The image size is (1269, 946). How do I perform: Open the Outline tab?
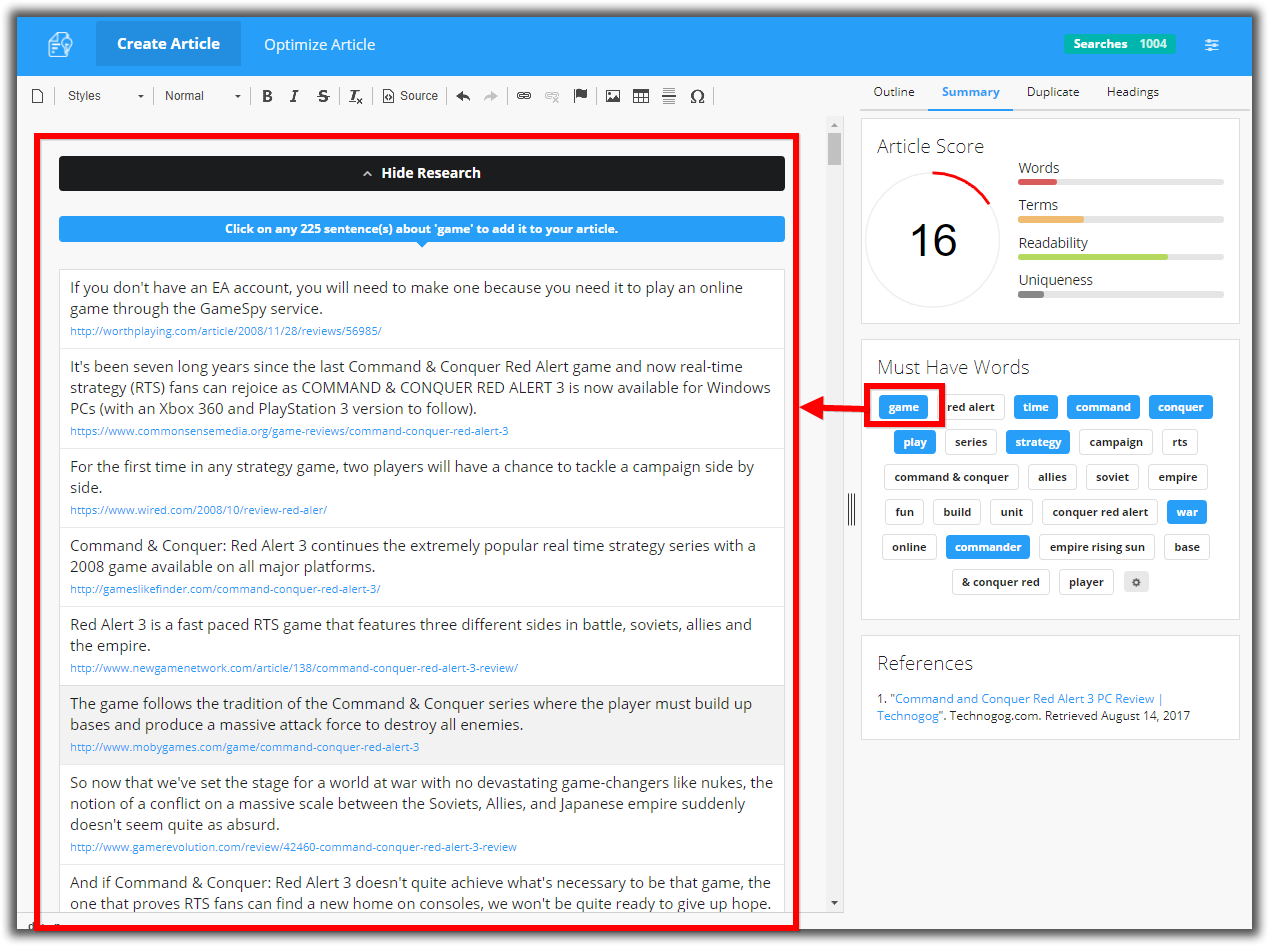tap(894, 92)
